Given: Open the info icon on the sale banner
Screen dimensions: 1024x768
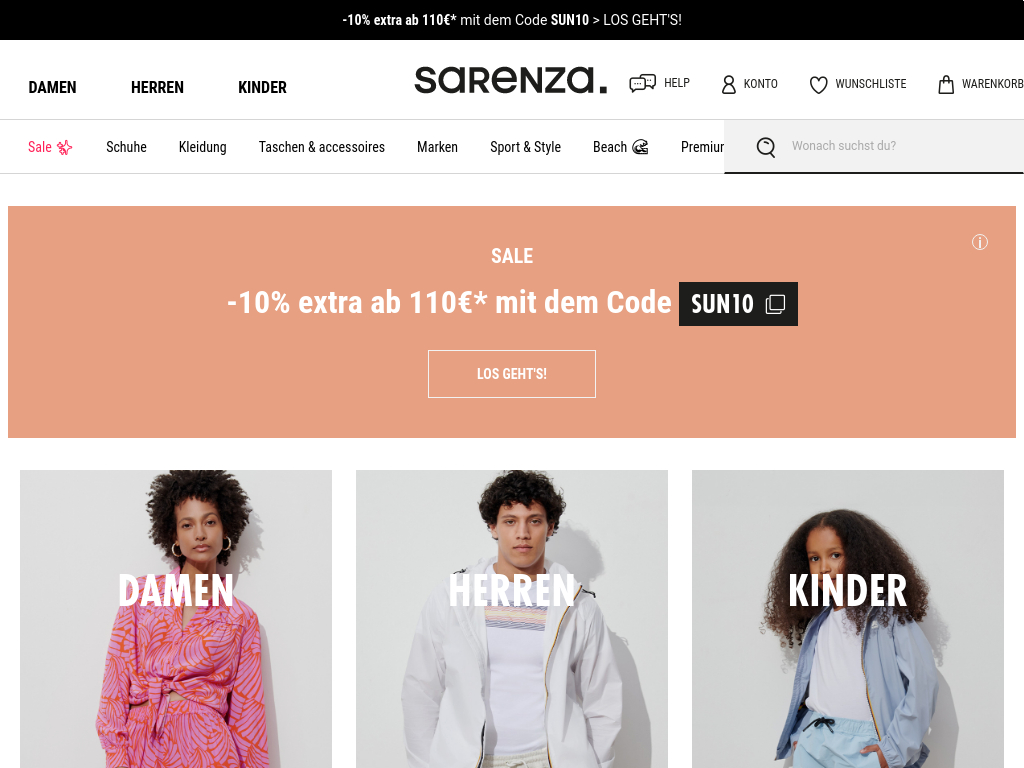Looking at the screenshot, I should coord(980,242).
